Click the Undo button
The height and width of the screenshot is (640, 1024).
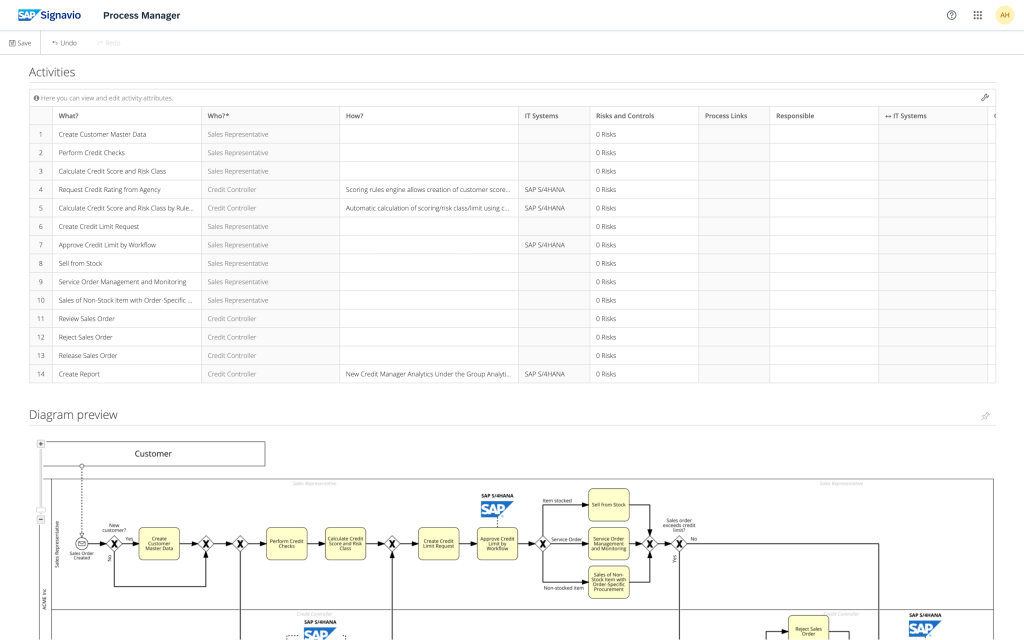(62, 43)
